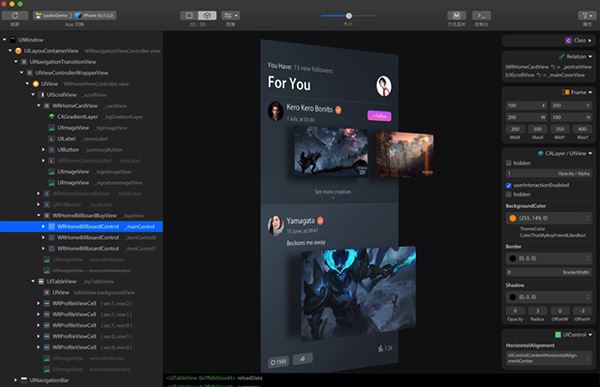Toggle hidden checkbox above Opacity / Alpha
The width and height of the screenshot is (600, 387).
point(509,163)
